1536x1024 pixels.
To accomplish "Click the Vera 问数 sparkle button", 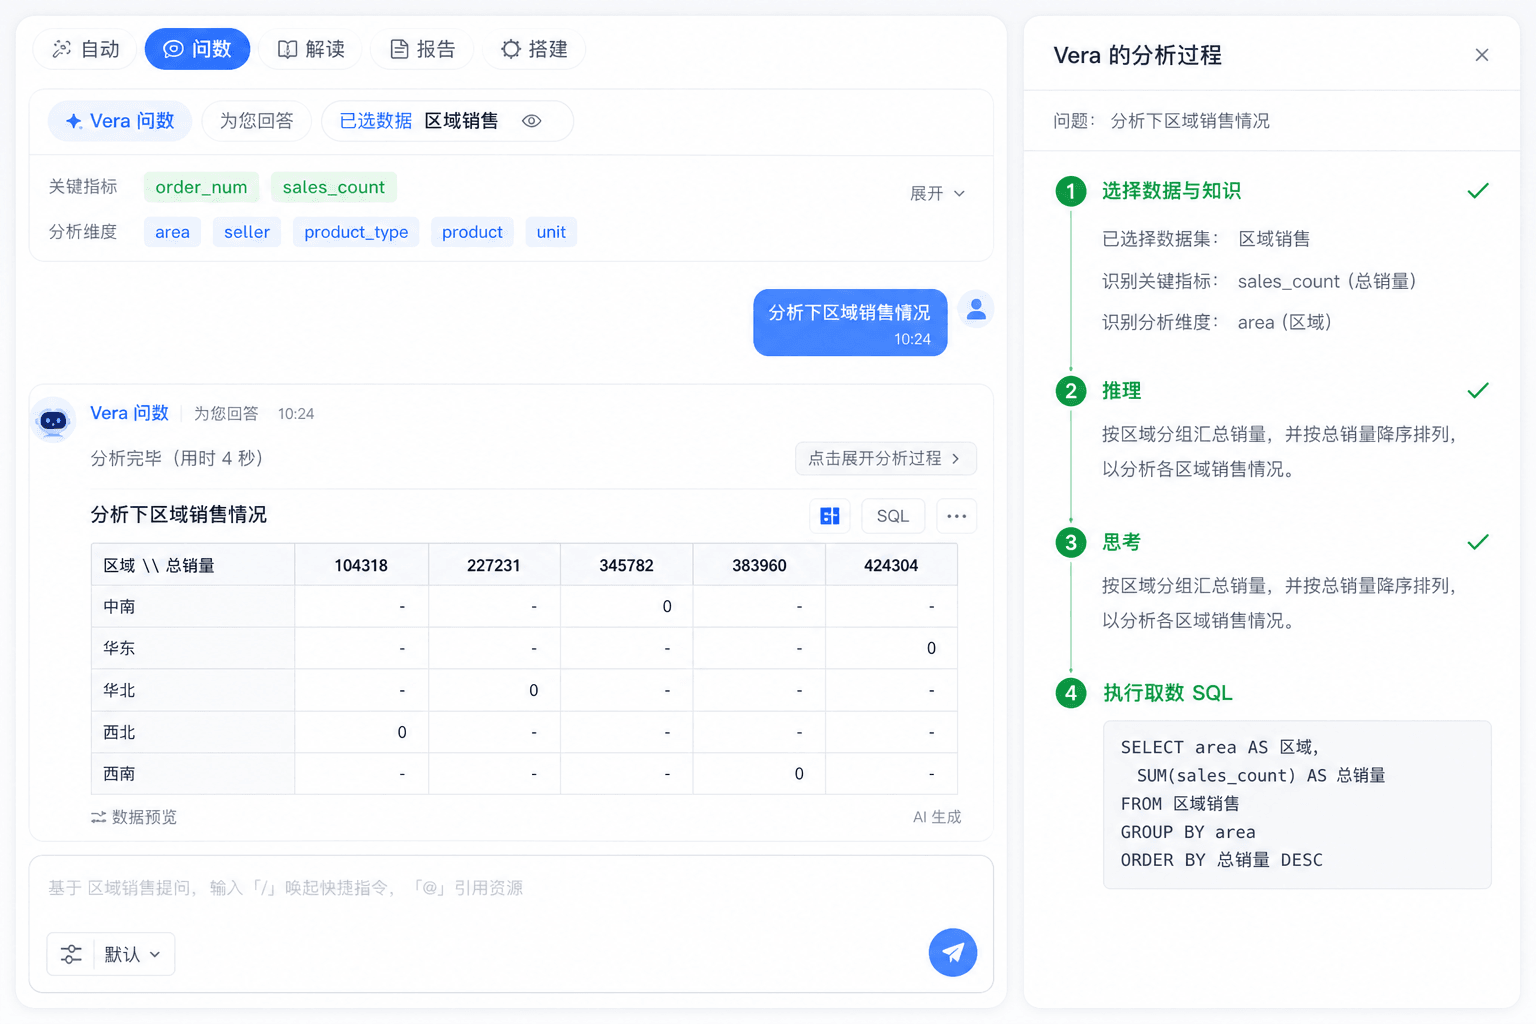I will [x=120, y=121].
